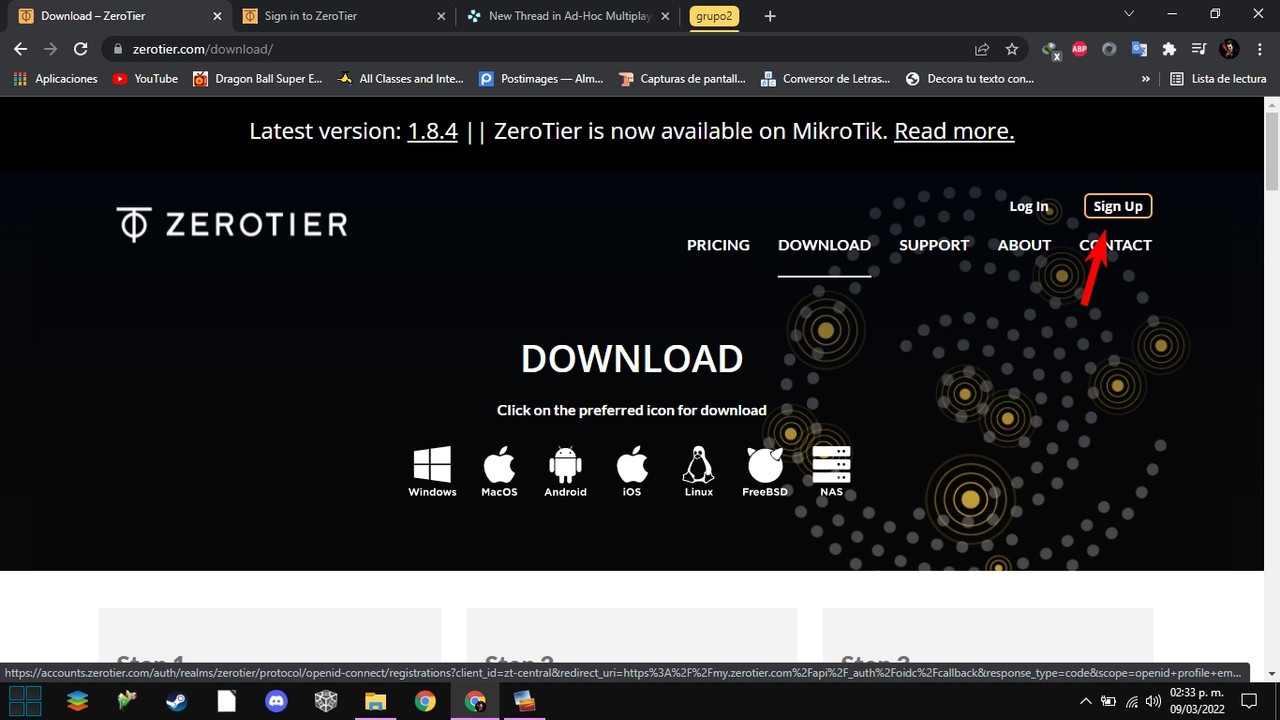Open a new browser tab

[769, 16]
